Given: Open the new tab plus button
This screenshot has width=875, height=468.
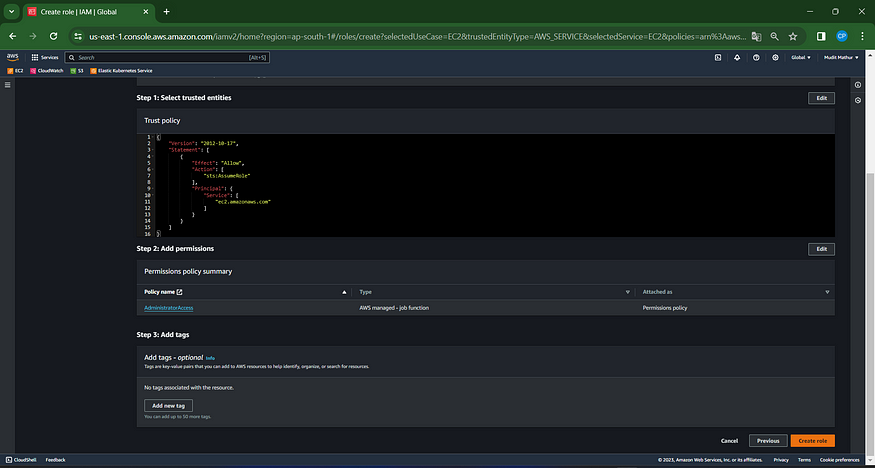Looking at the screenshot, I should tap(166, 12).
